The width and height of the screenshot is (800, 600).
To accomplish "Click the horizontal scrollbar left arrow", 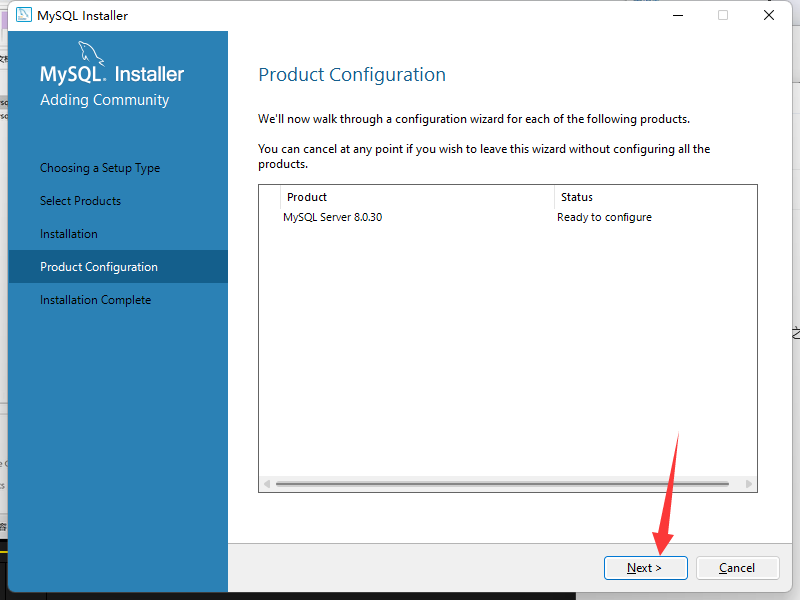I will [266, 484].
